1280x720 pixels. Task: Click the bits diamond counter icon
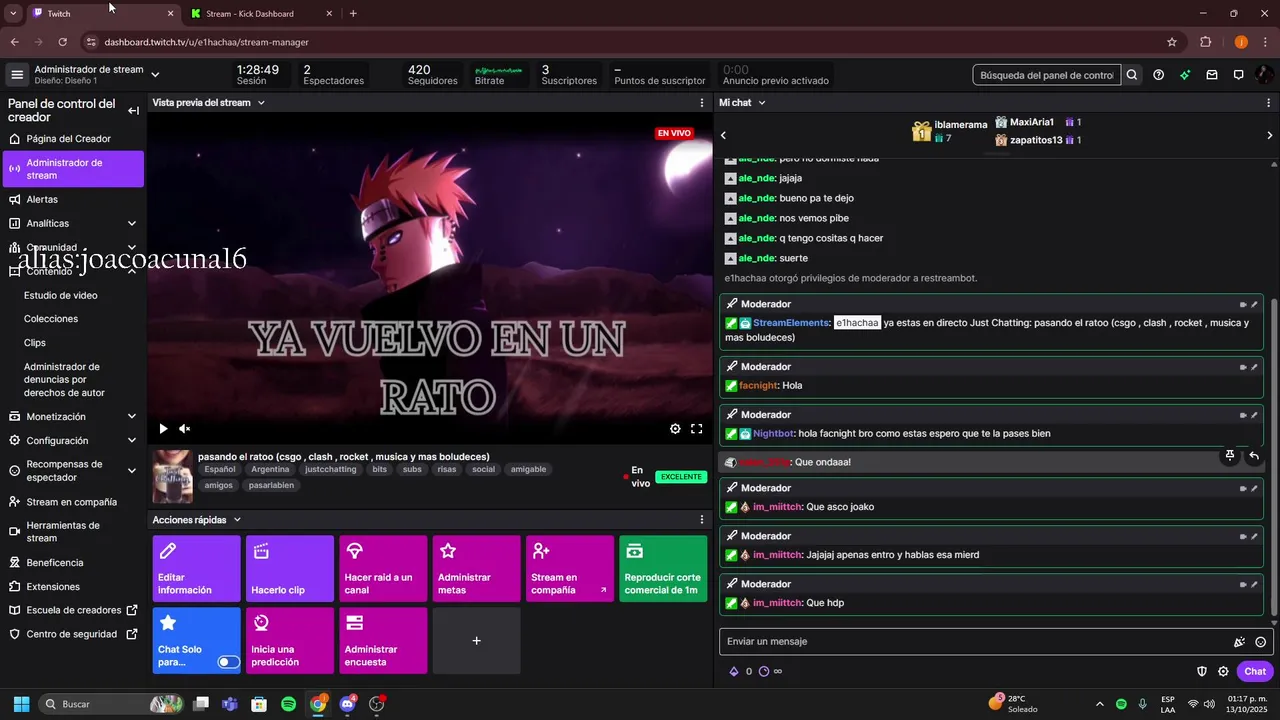pos(734,672)
